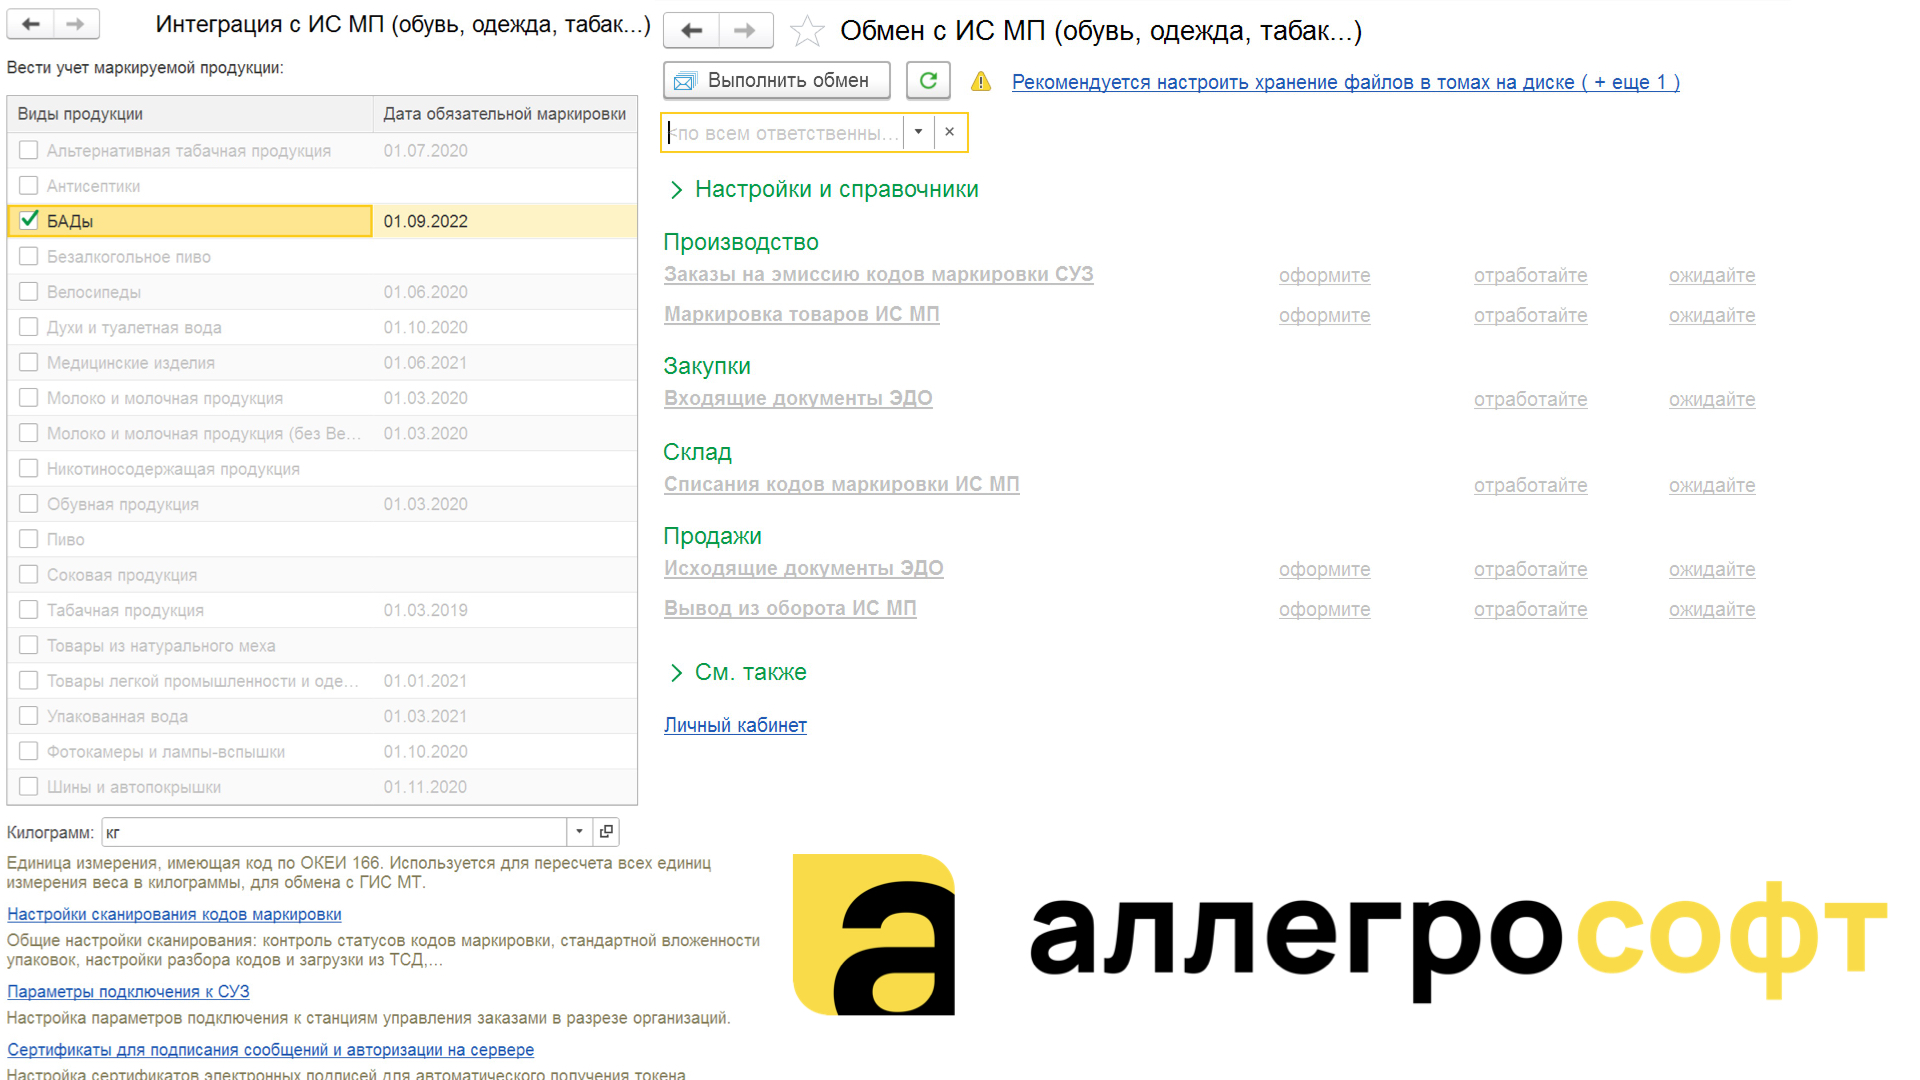The height and width of the screenshot is (1080, 1920).
Task: Click Дата обязательной маркировки column header
Action: pos(505,114)
